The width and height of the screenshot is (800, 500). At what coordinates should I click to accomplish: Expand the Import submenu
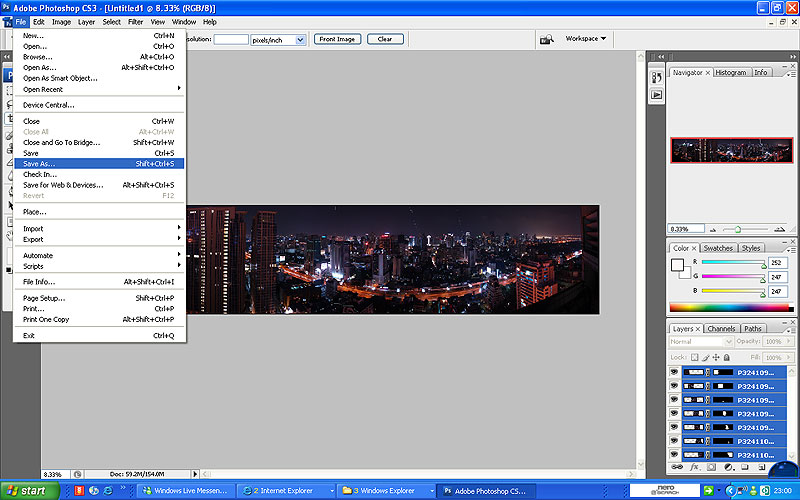click(x=99, y=229)
